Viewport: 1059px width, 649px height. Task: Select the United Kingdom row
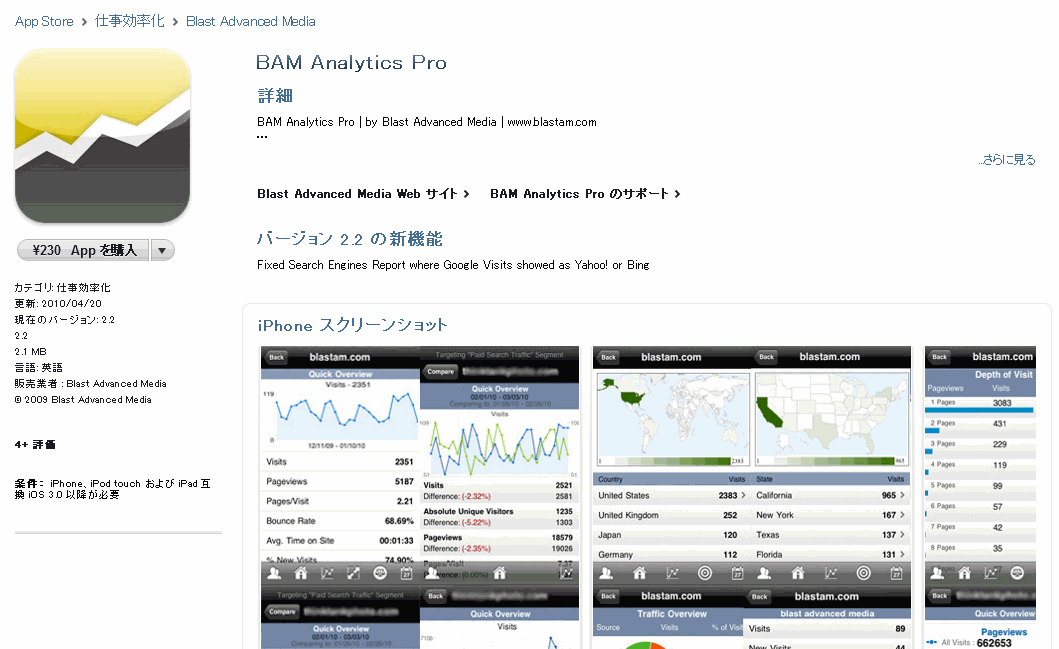point(672,515)
